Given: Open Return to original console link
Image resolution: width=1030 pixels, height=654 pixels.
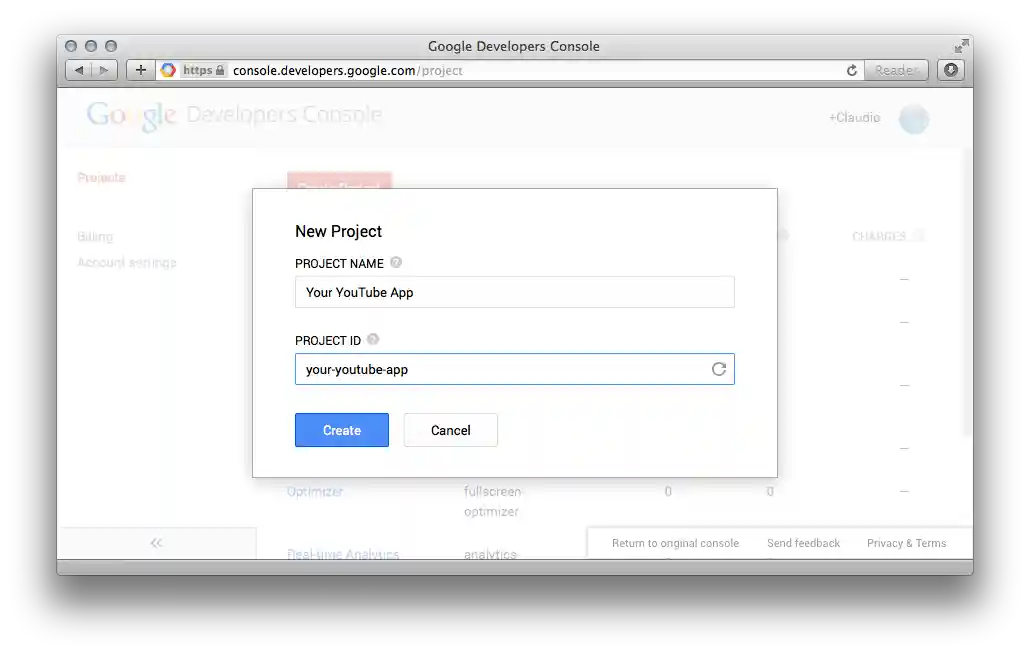Looking at the screenshot, I should (x=675, y=543).
